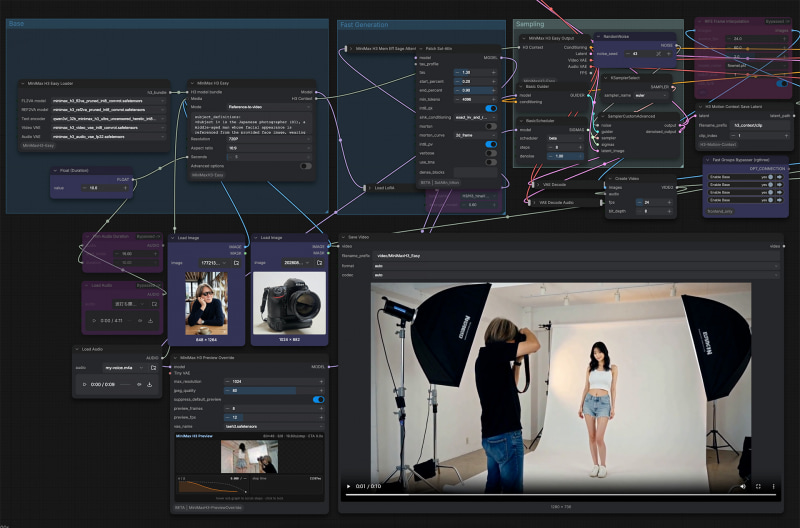Screen dimensions: 800x528
Task: Open the Resolution 720P dropdown
Action: tap(269, 139)
